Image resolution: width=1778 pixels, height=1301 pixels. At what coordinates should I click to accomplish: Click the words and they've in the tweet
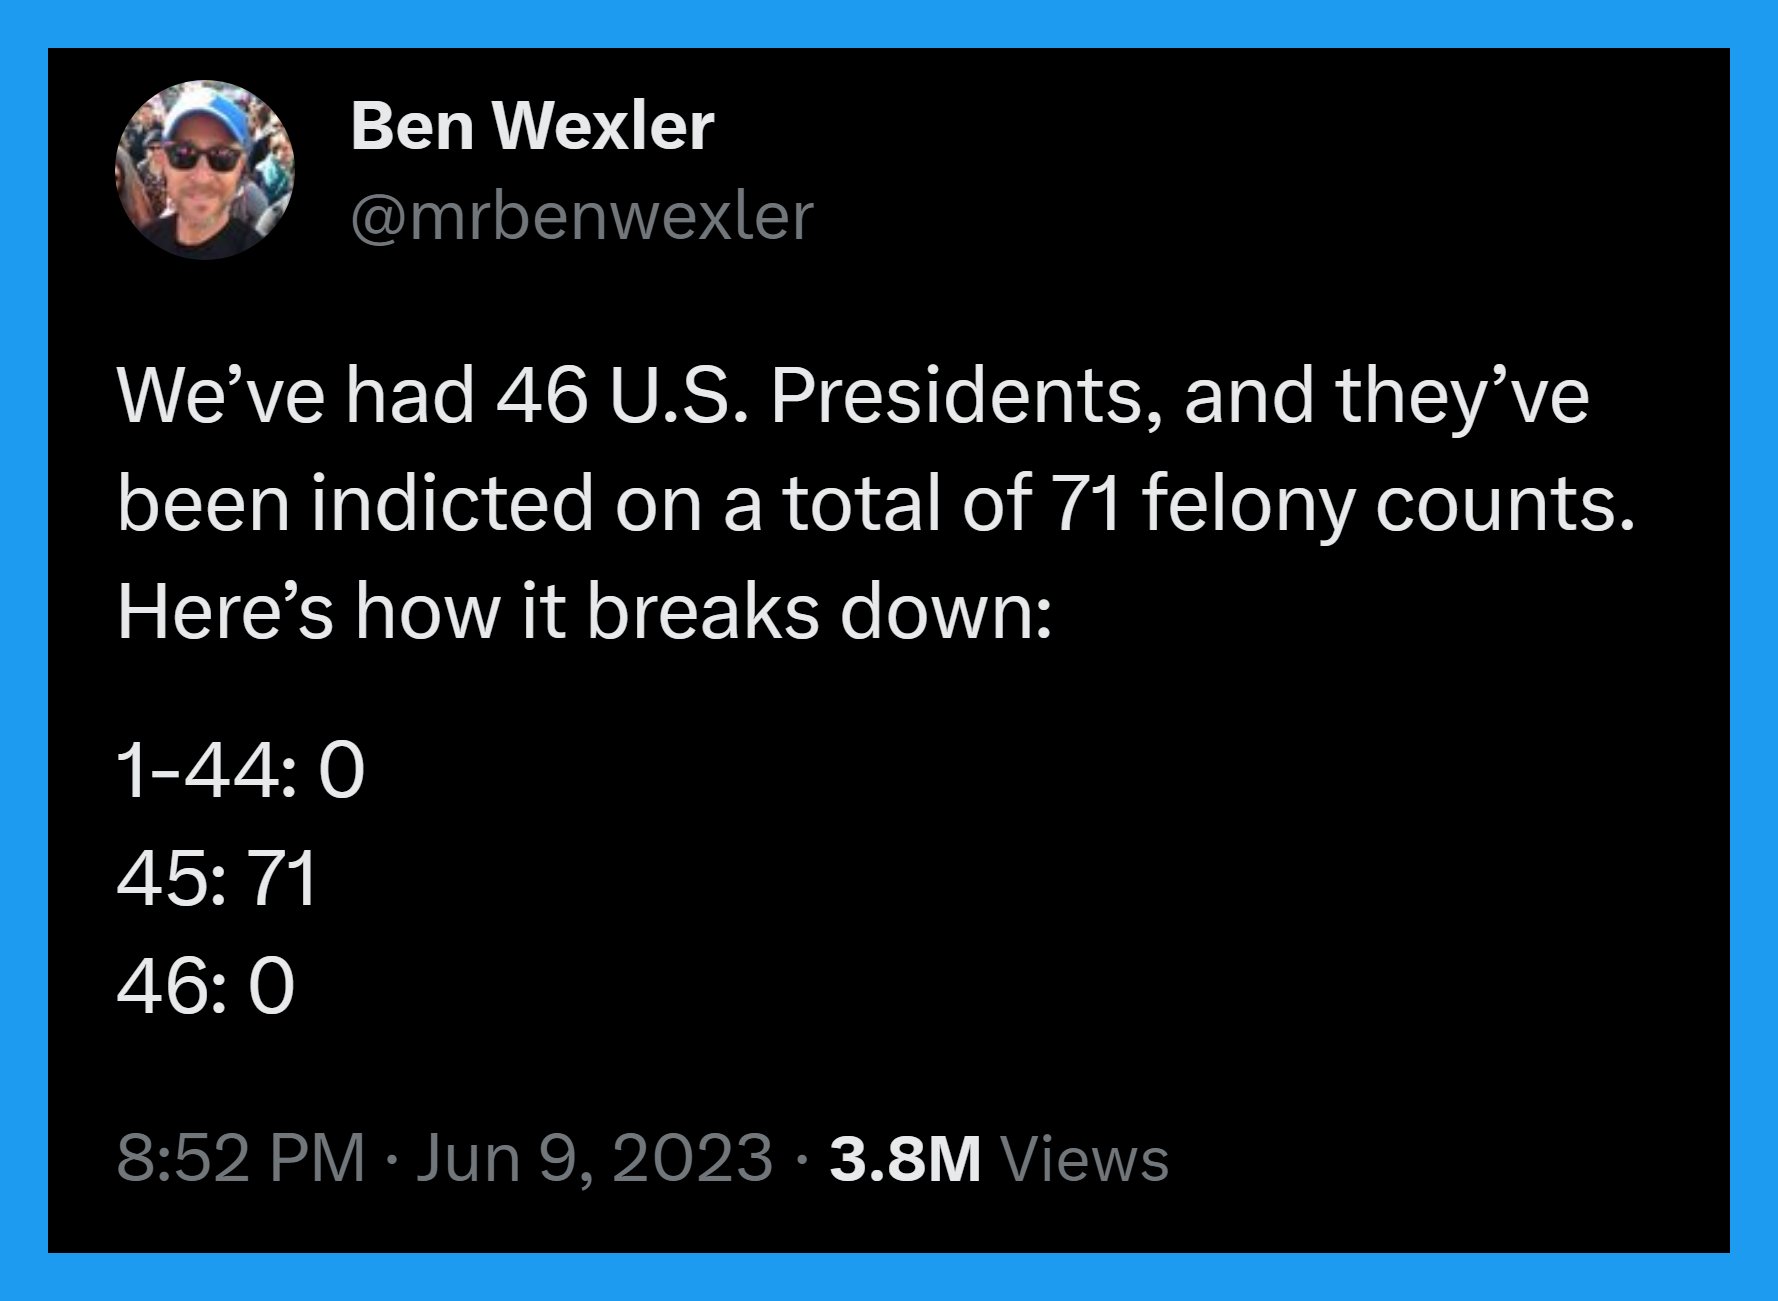point(1387,395)
